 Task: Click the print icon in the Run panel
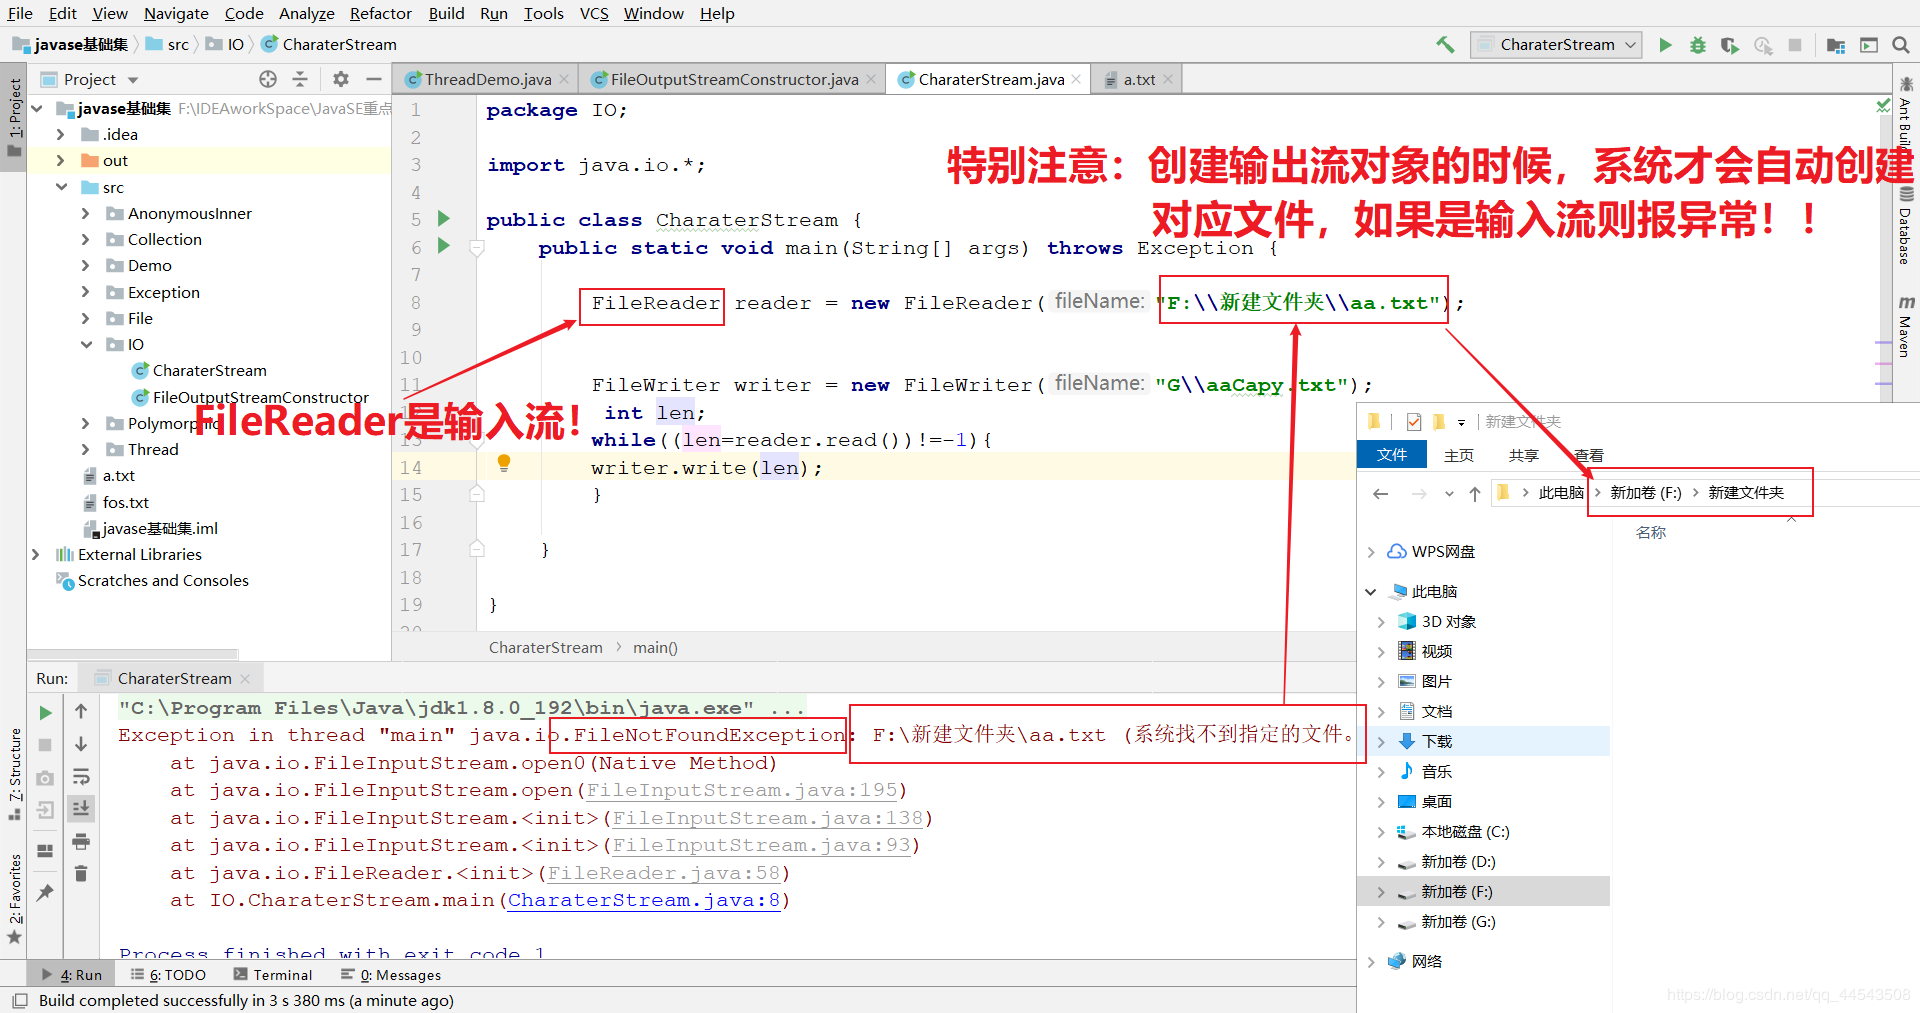(81, 841)
